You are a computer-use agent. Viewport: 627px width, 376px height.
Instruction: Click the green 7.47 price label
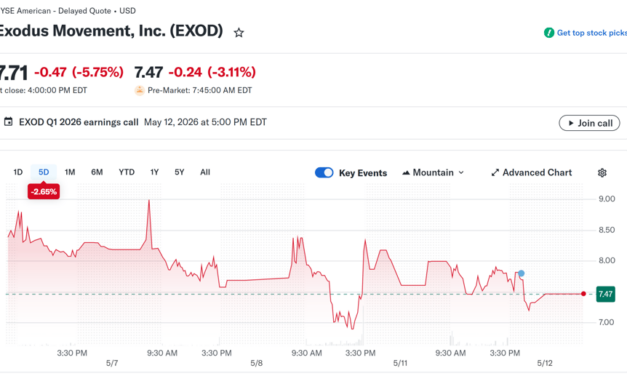click(605, 294)
